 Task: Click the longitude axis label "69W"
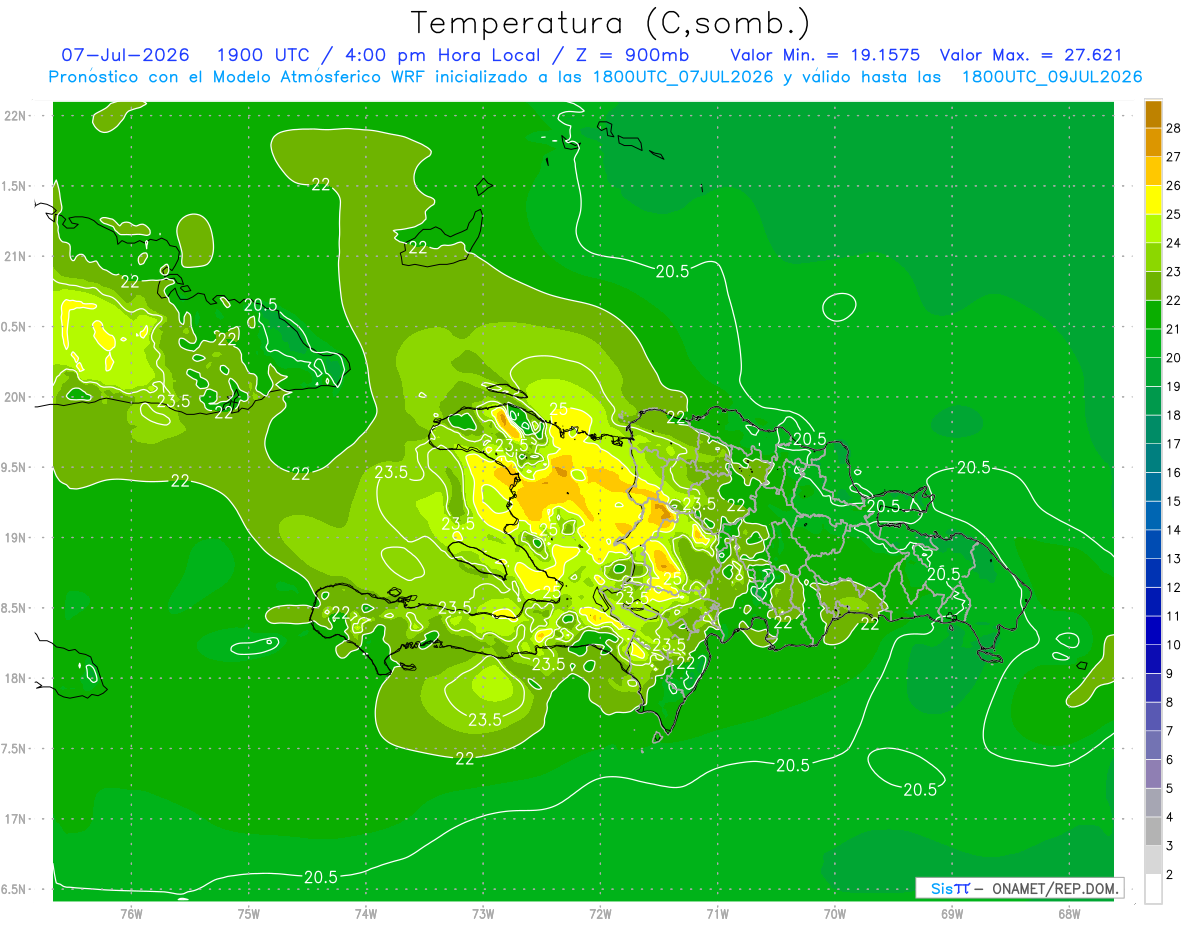click(952, 913)
